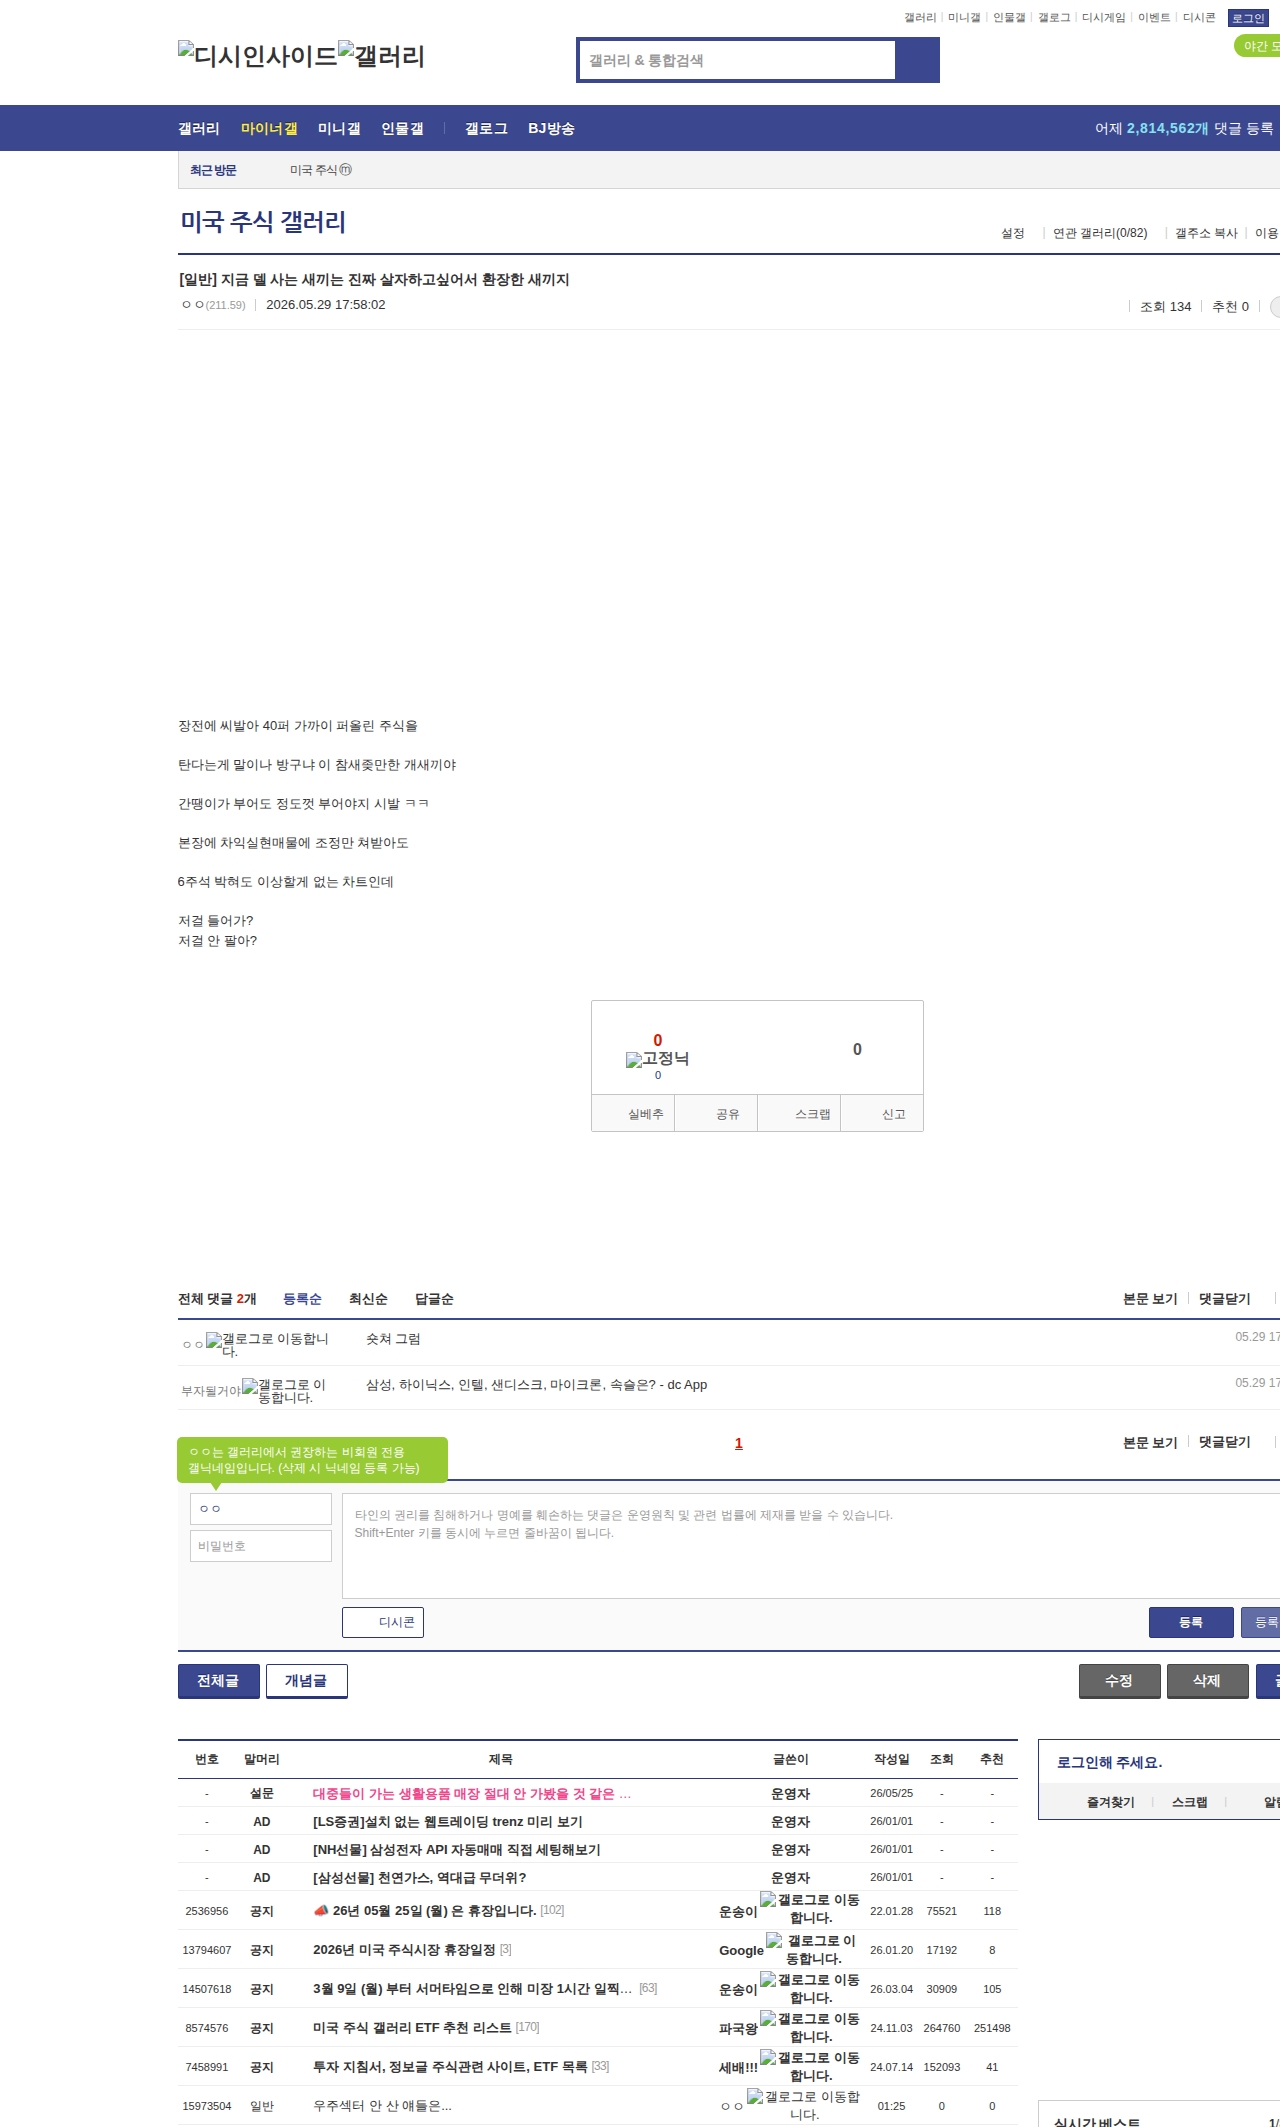The image size is (1280, 2127).
Task: Go to comment page 1
Action: coord(739,1443)
